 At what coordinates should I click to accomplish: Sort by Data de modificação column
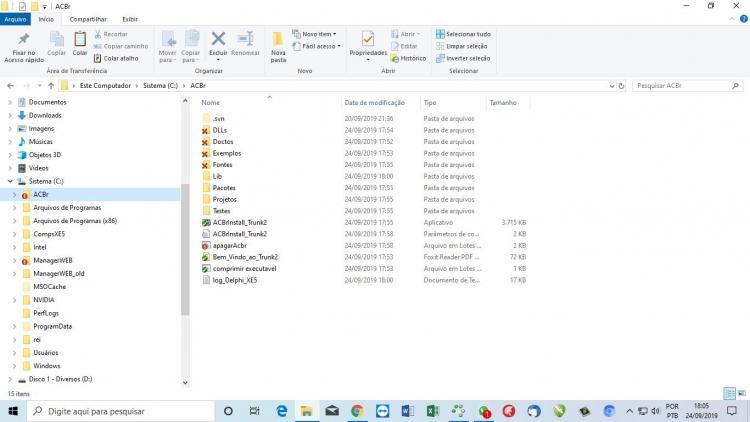click(375, 102)
